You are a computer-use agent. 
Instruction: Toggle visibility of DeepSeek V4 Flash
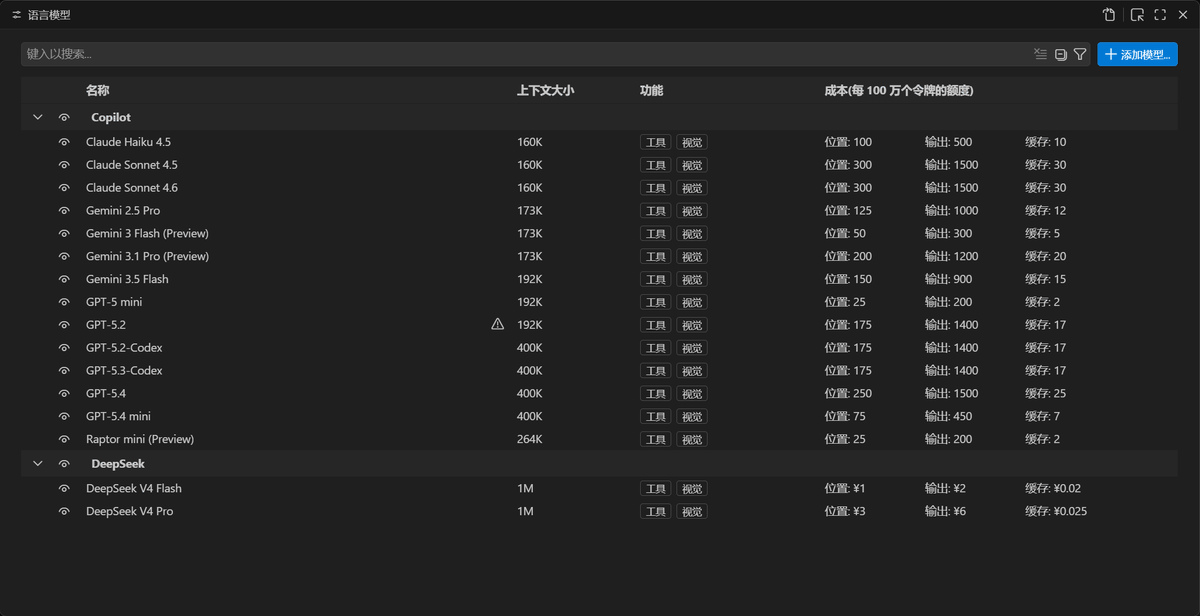tap(64, 488)
